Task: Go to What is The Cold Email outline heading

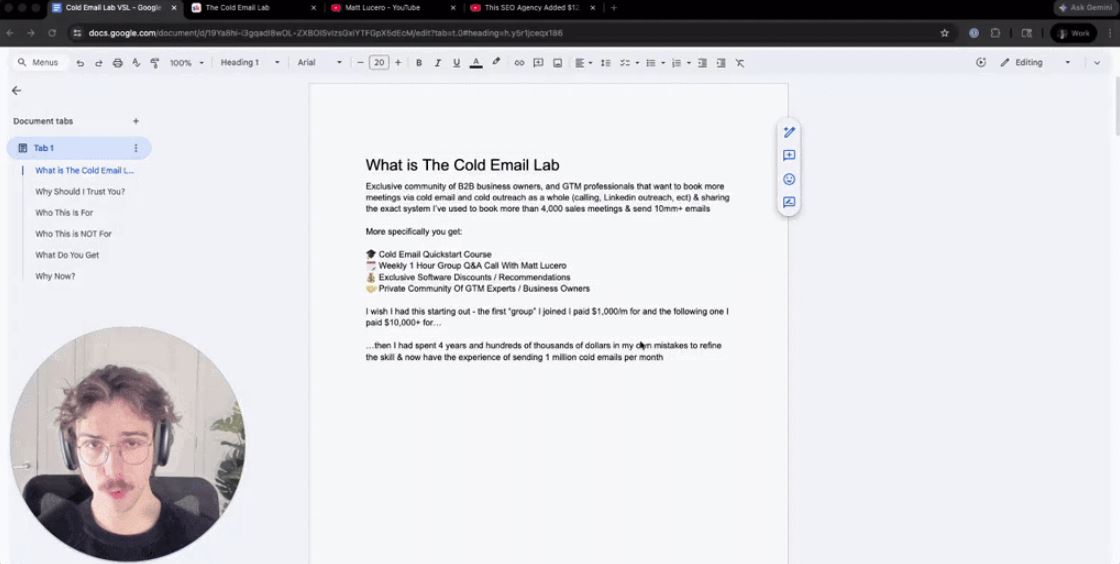Action: coord(84,171)
